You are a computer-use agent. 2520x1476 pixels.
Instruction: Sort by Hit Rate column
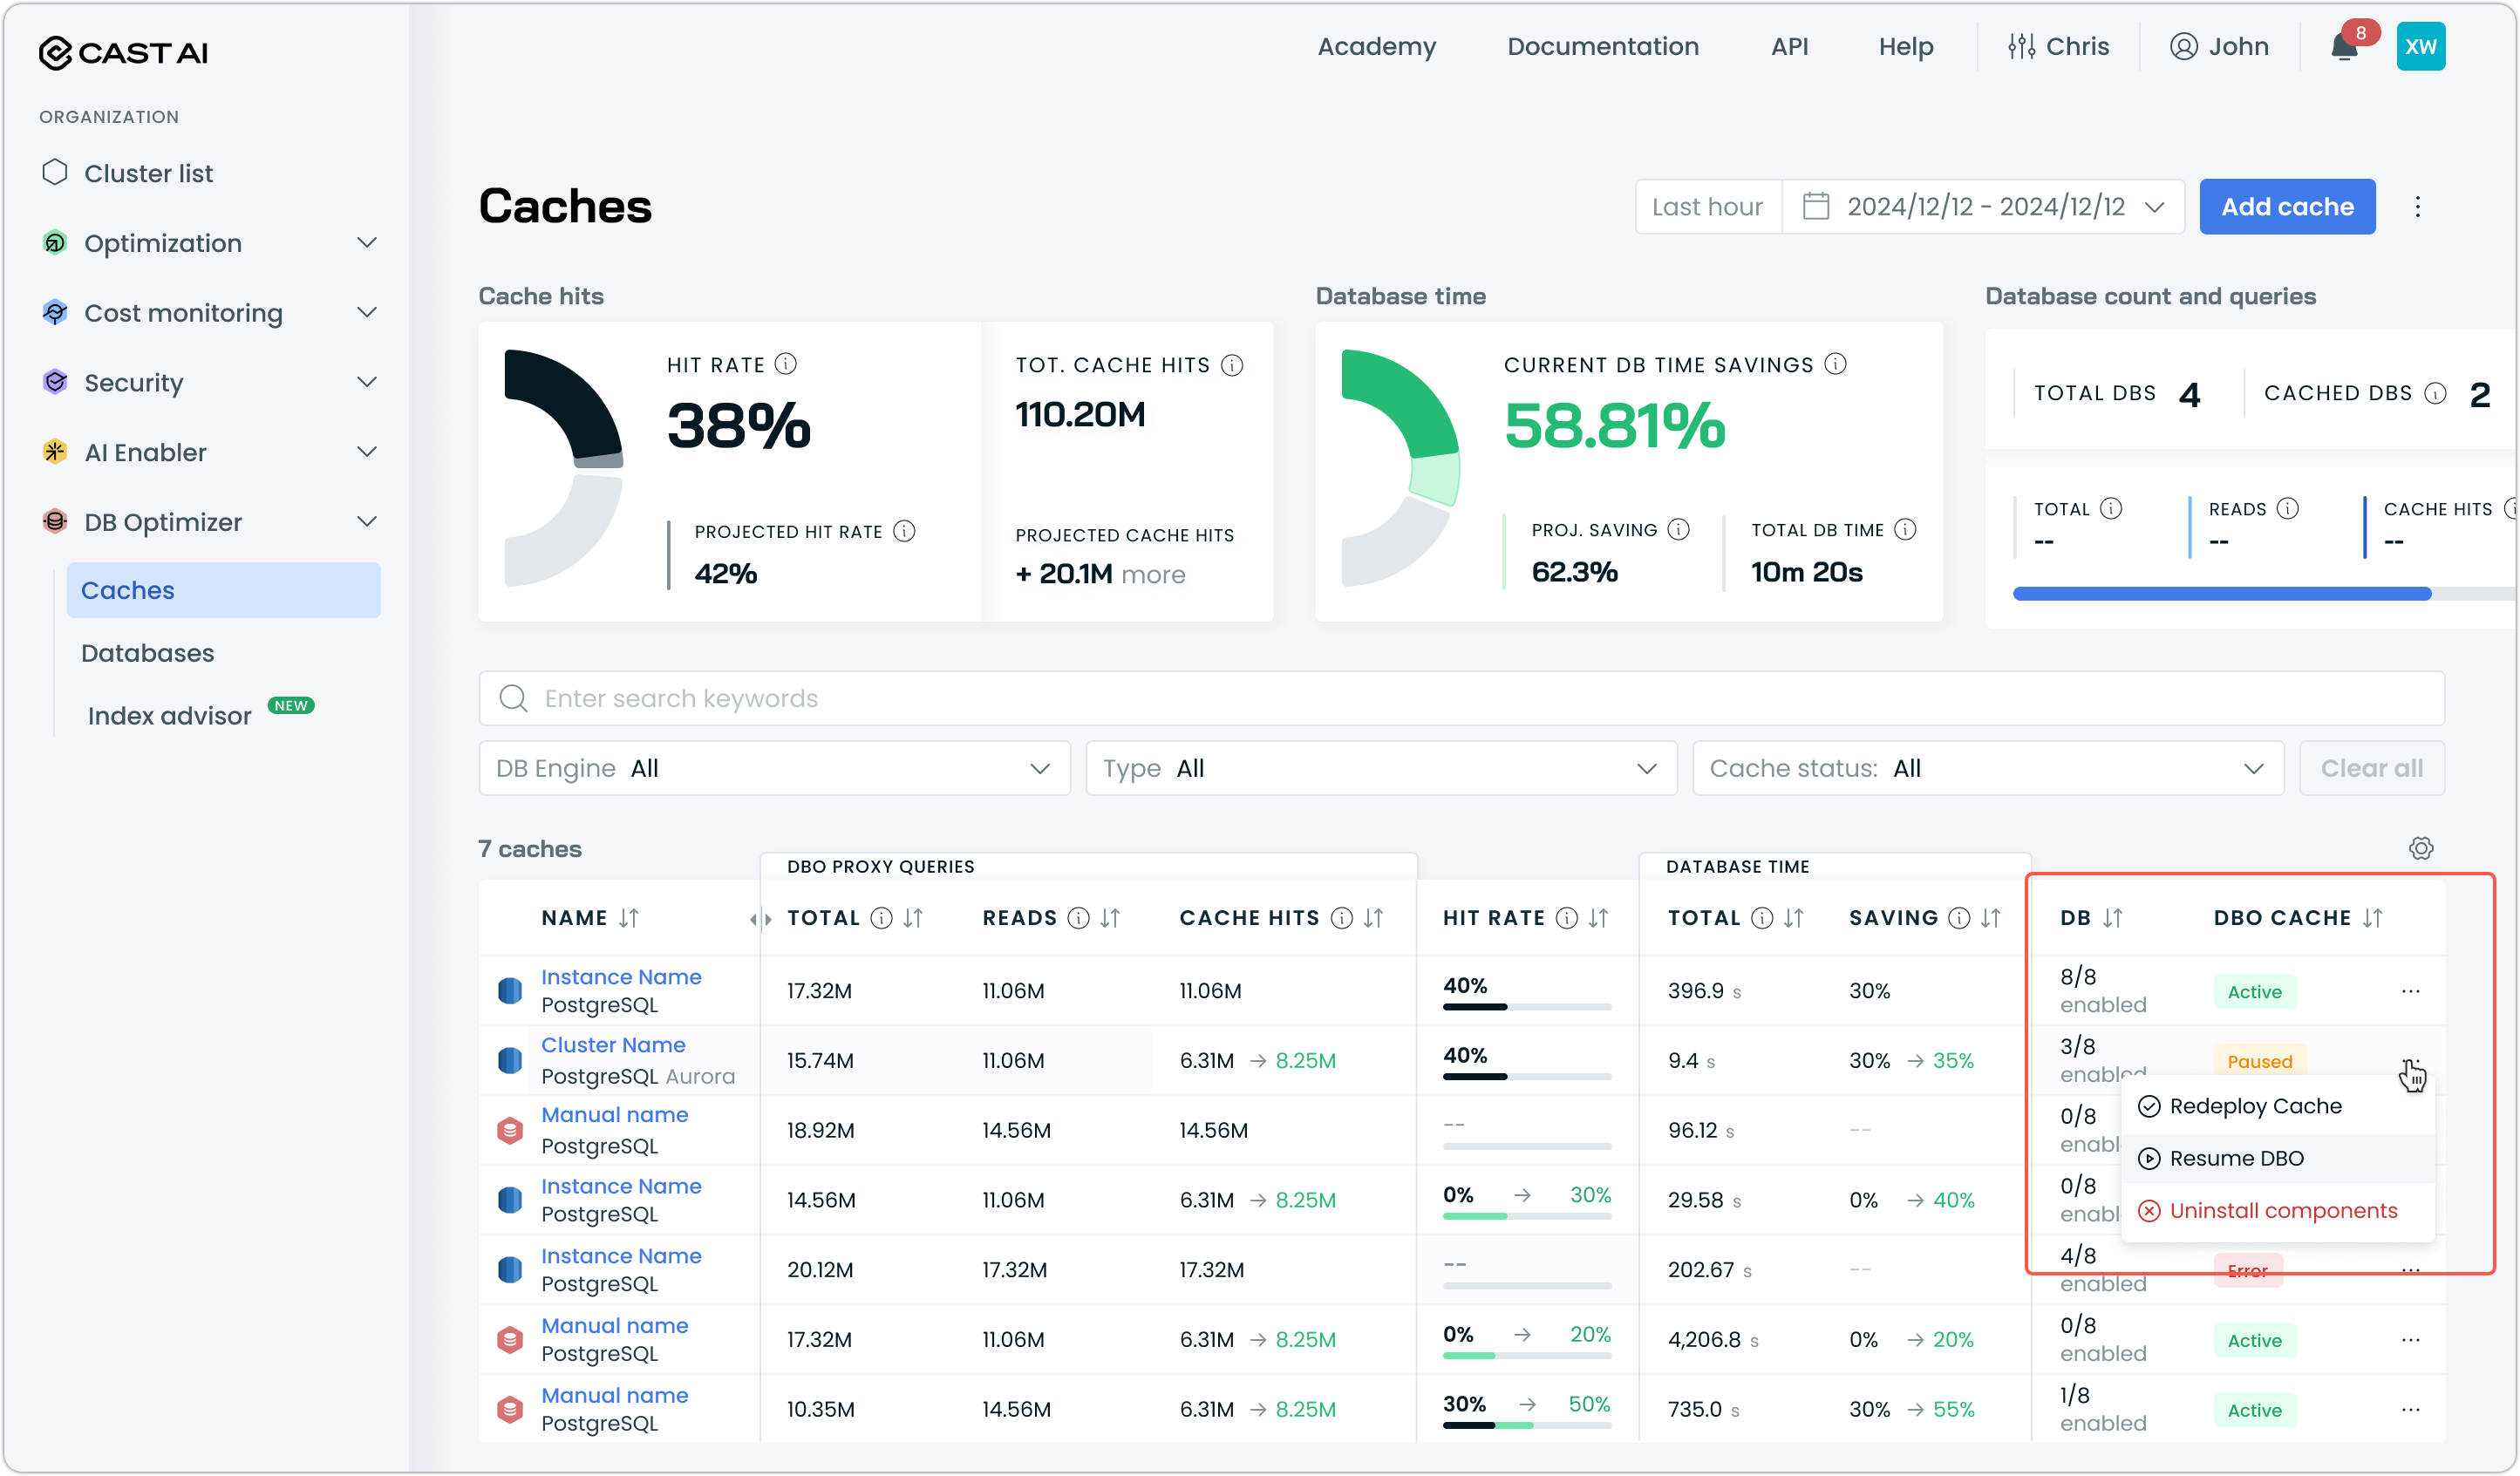pyautogui.click(x=1598, y=917)
